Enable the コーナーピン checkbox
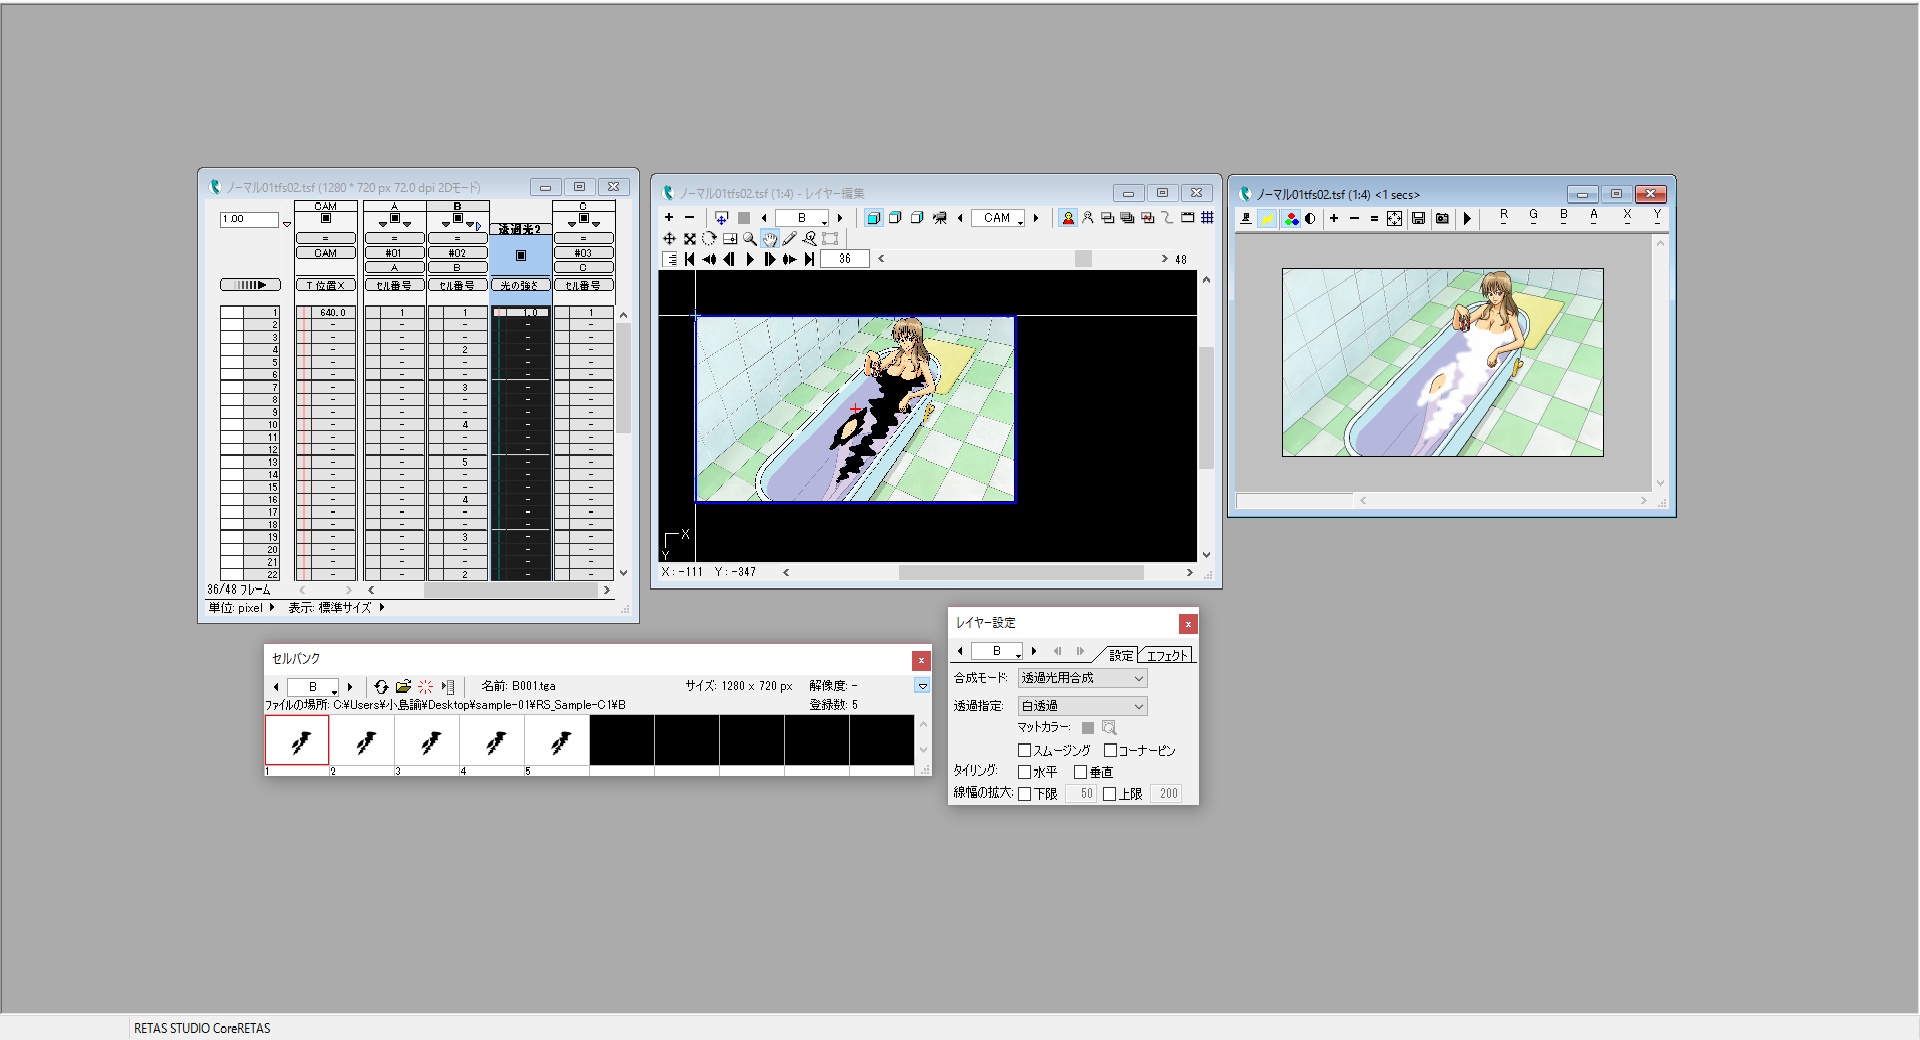 click(1110, 750)
